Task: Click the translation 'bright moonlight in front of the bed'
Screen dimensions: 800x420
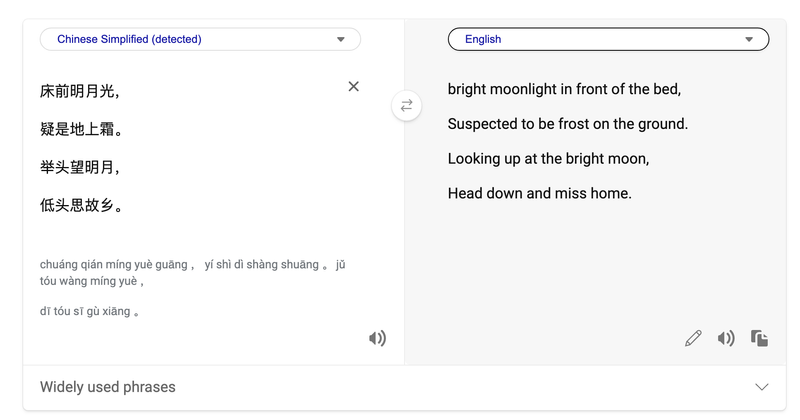Action: click(564, 89)
